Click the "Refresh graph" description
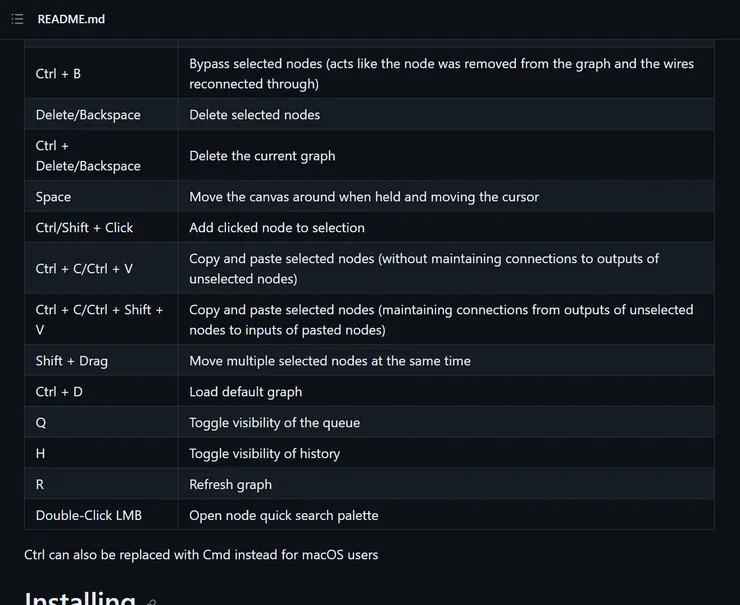The height and width of the screenshot is (605, 740). click(230, 485)
